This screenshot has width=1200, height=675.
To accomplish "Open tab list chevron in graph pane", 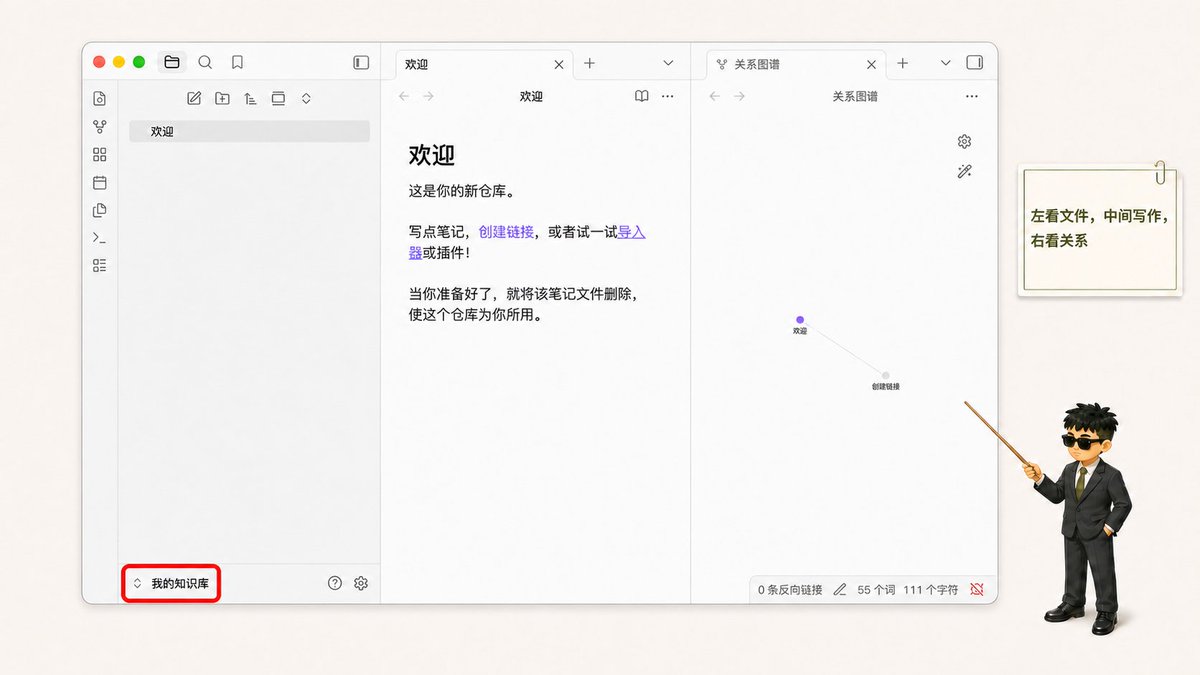I will pos(946,63).
